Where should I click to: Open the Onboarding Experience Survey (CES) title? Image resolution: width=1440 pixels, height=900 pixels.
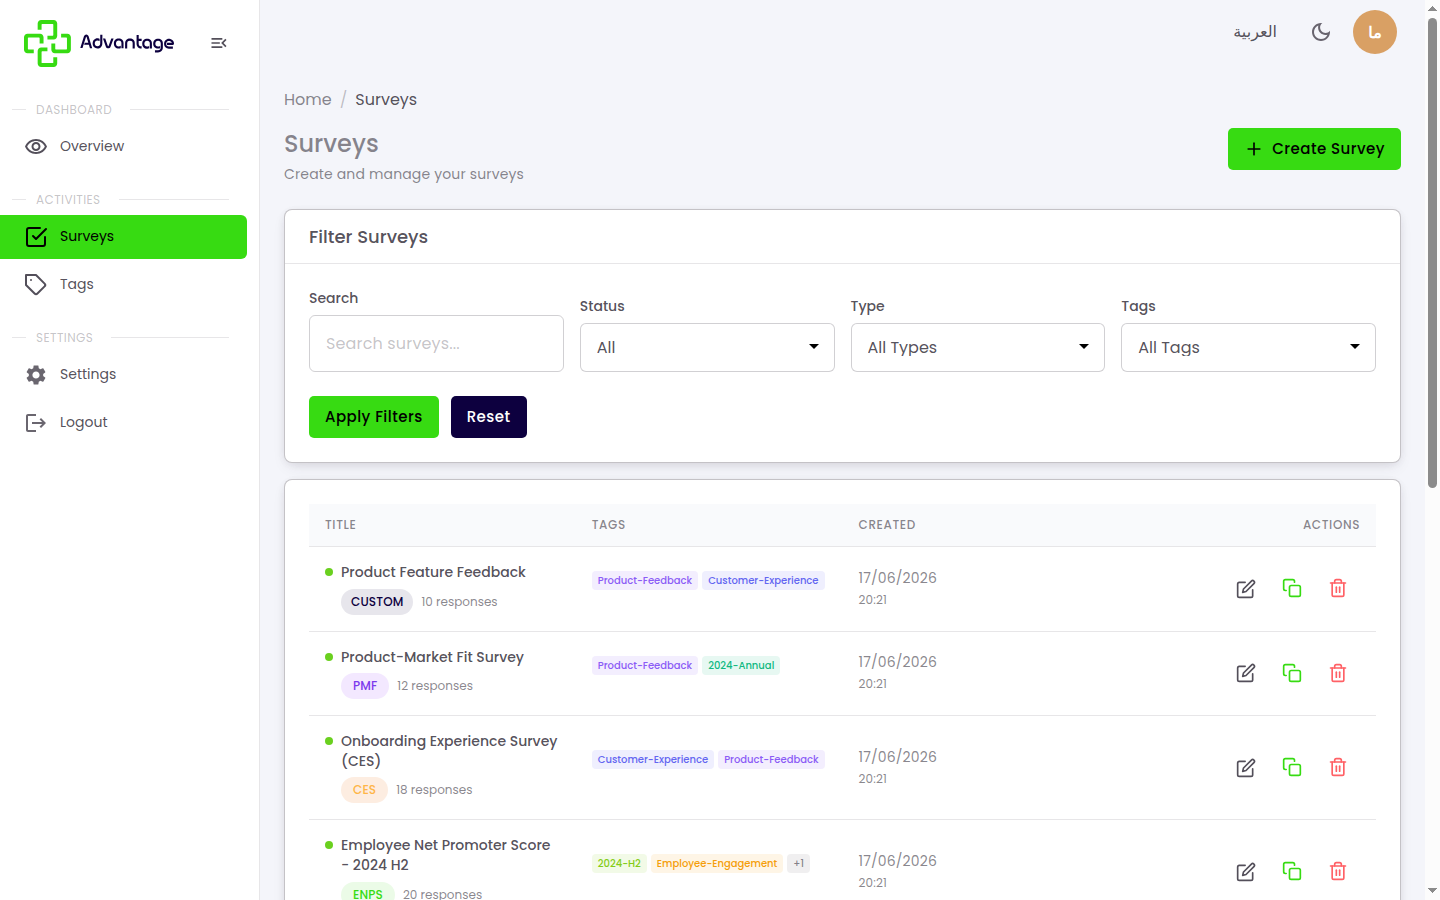[x=449, y=751]
